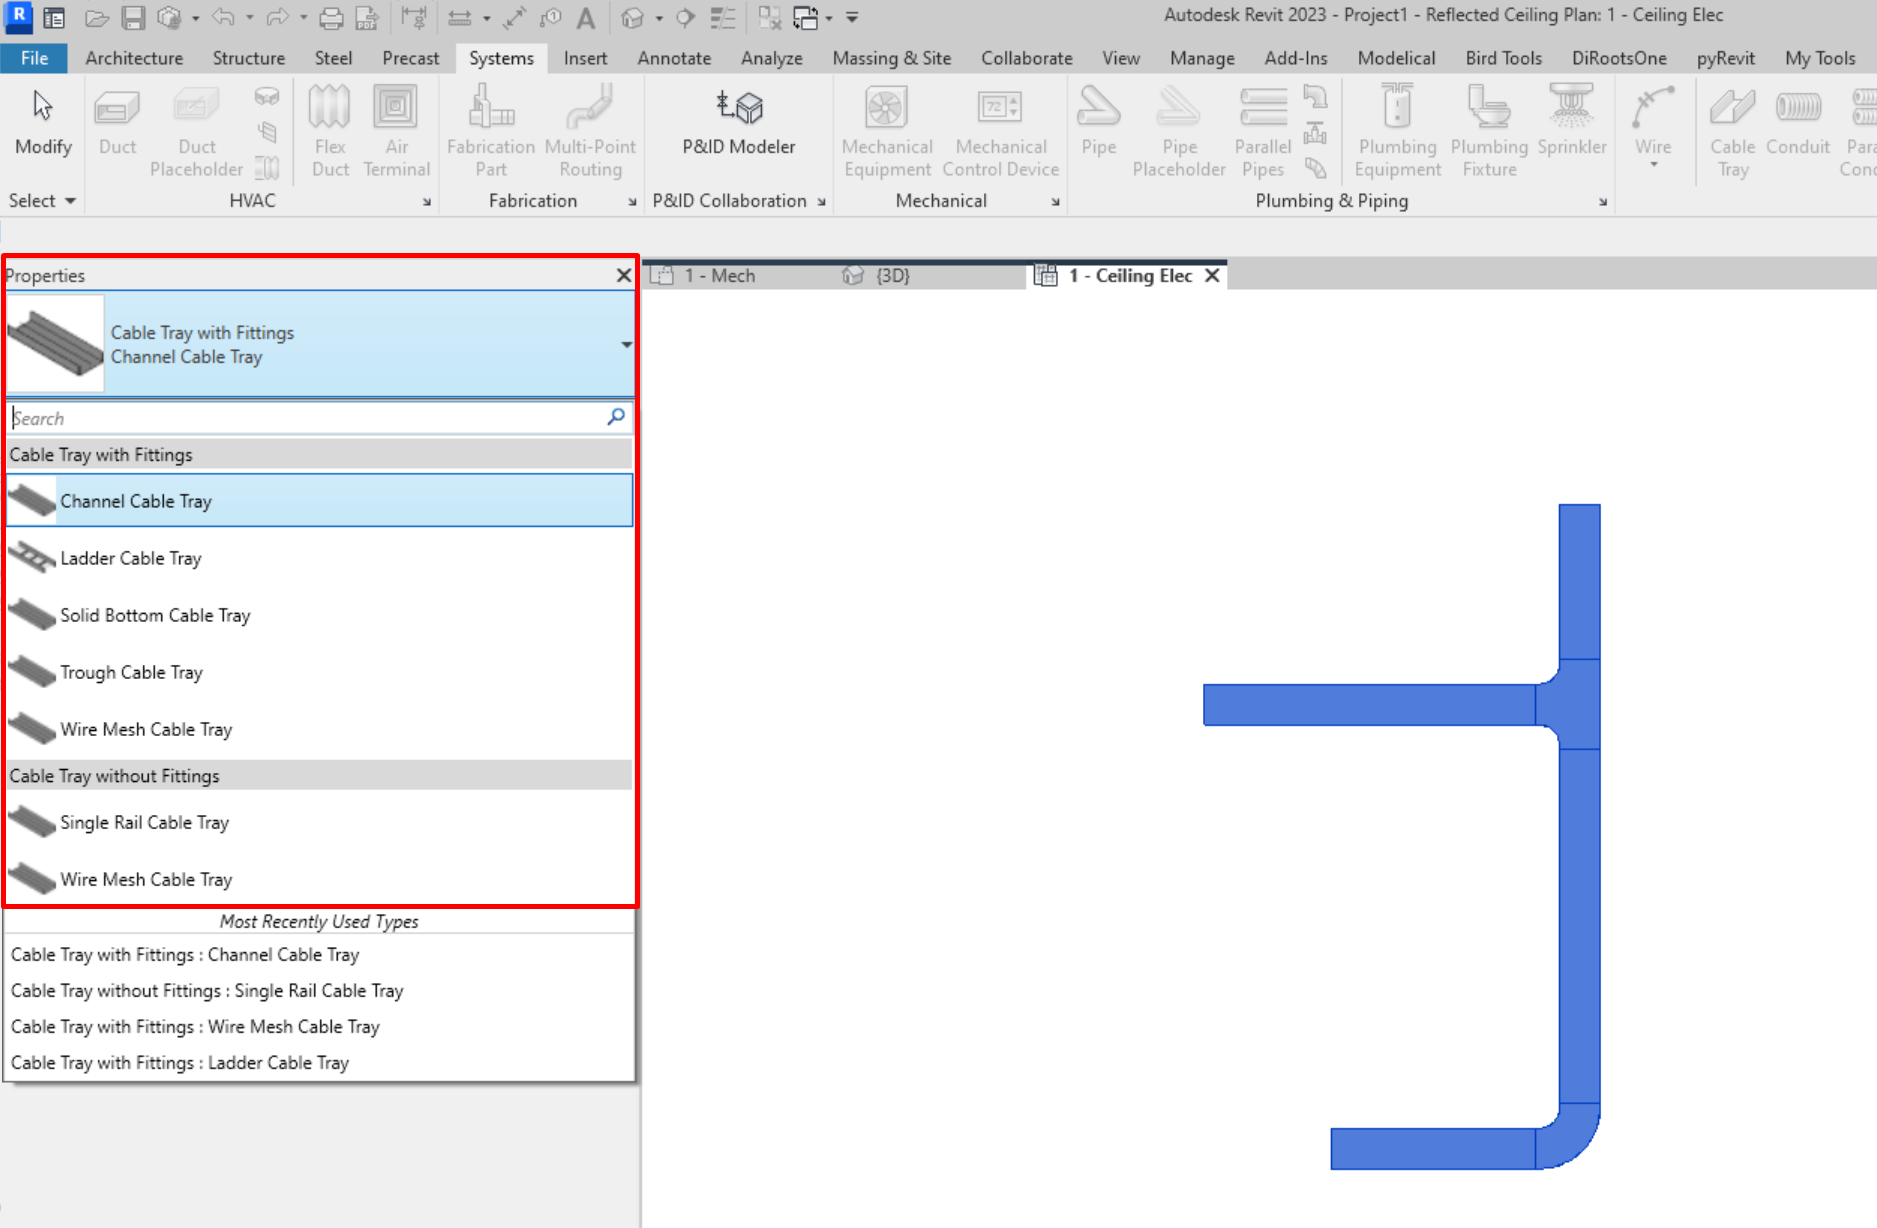Screen dimensions: 1877x1228
Task: Launch the P&ID Modeler tool
Action: pyautogui.click(x=739, y=122)
